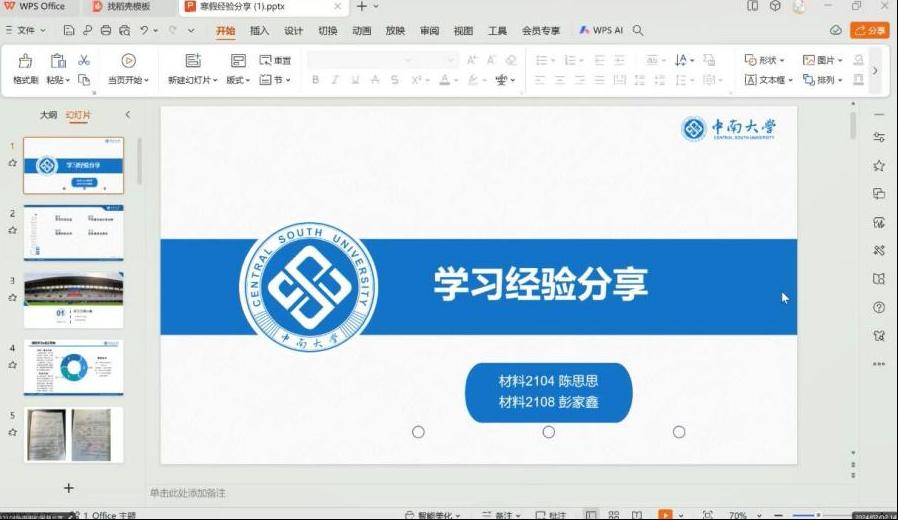Toggle the star mark beside slide 1
The image size is (898, 520).
coord(13,162)
